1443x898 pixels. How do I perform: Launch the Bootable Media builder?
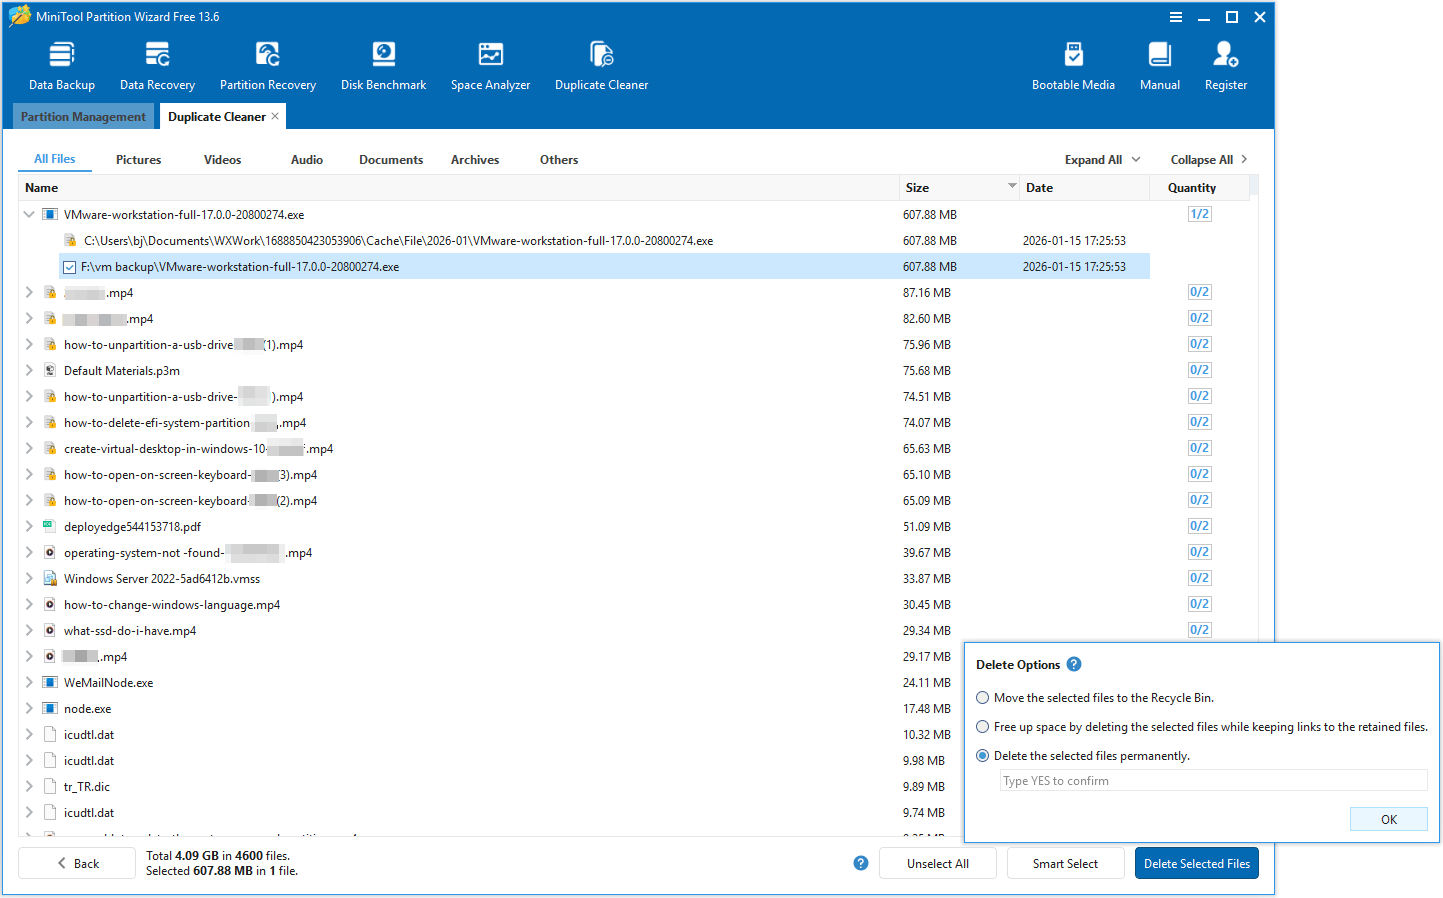(1073, 63)
